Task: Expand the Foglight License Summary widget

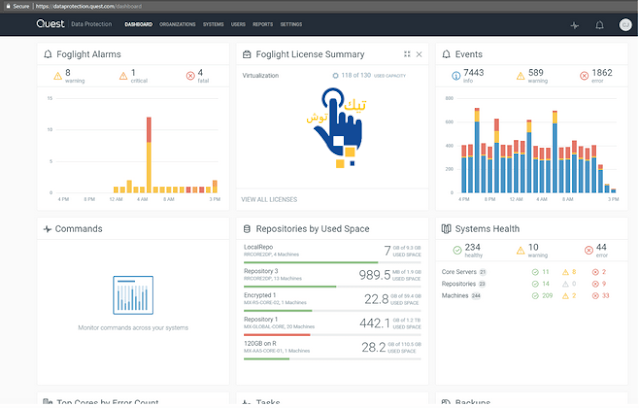Action: pos(407,54)
